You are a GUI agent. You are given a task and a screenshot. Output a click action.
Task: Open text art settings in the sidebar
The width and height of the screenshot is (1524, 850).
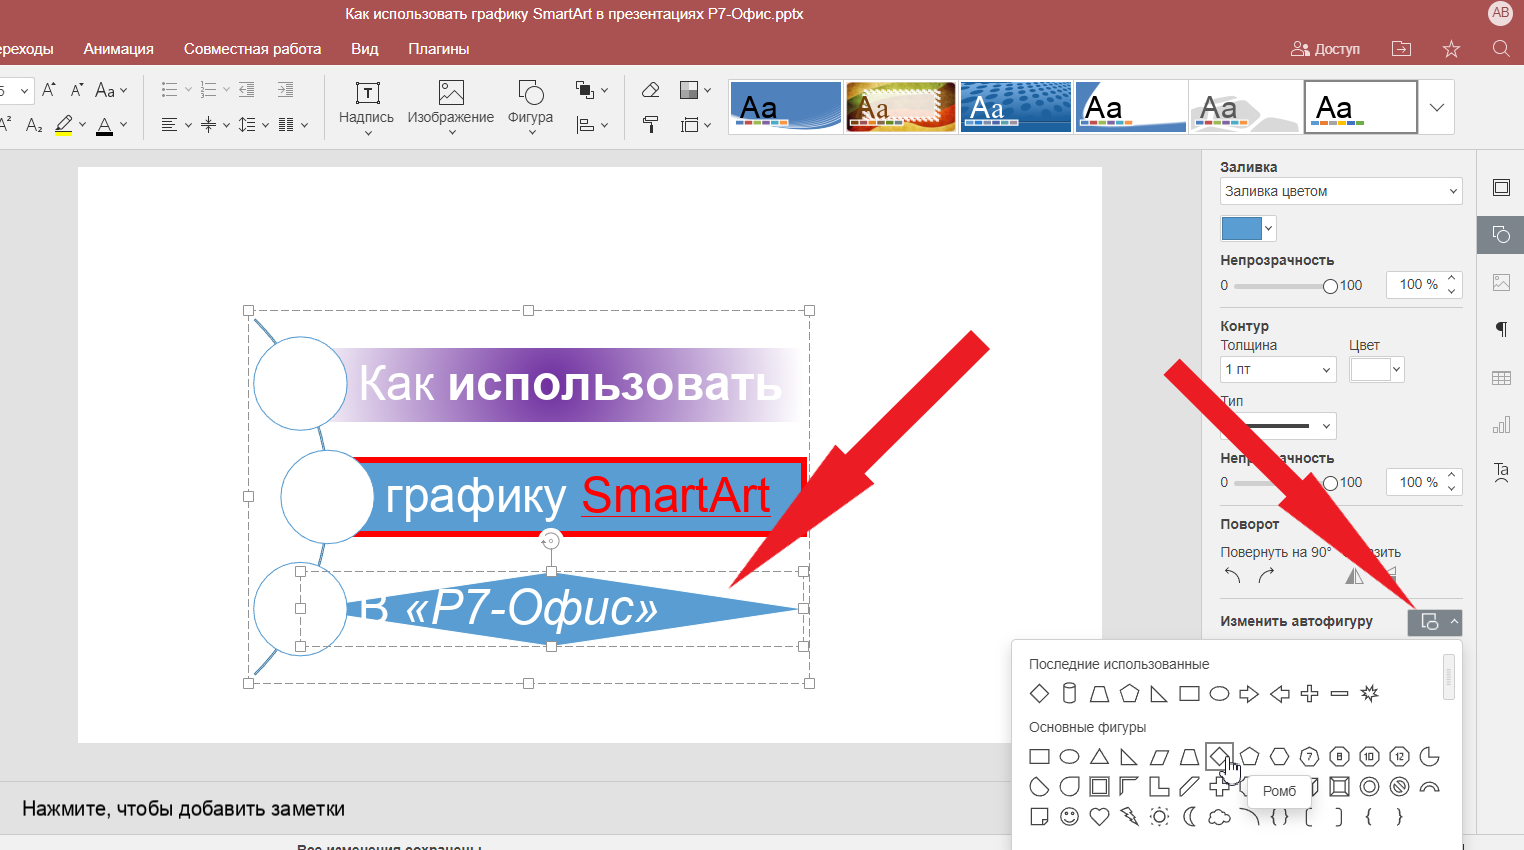click(x=1501, y=472)
